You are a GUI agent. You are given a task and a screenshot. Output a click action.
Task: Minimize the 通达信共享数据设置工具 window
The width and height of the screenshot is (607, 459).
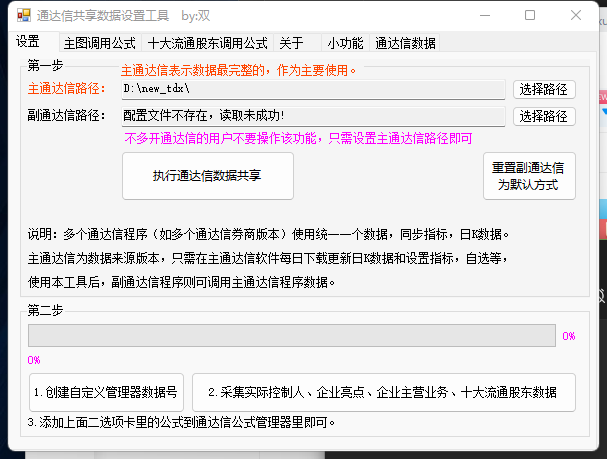(x=485, y=15)
